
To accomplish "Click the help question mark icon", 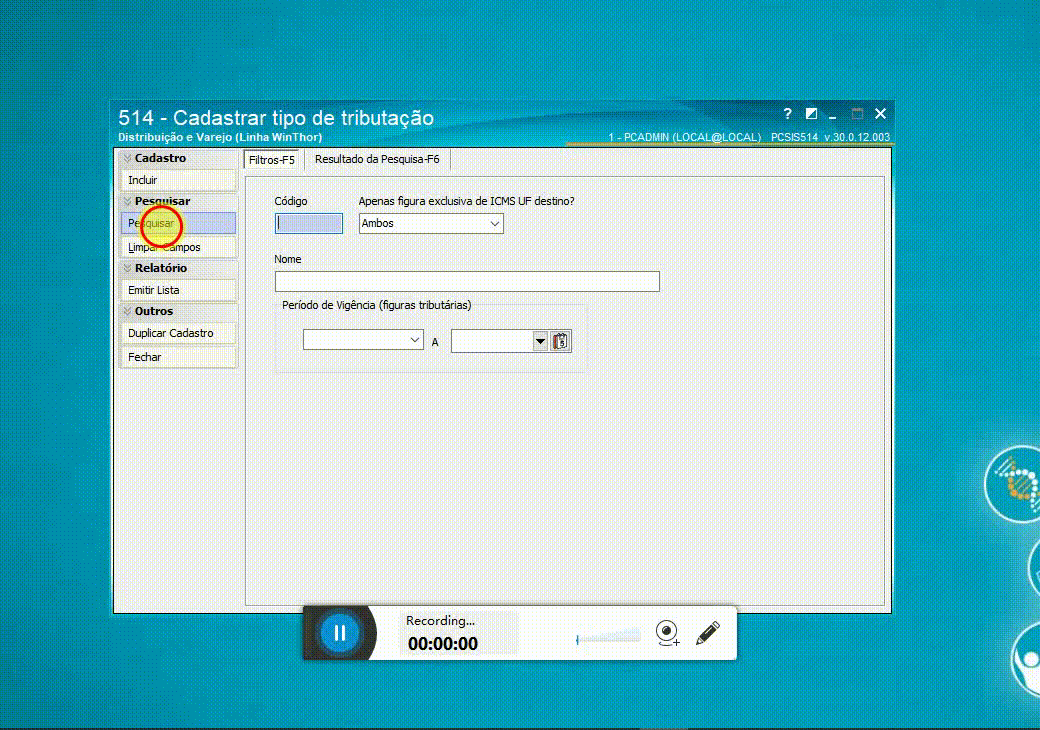I will [787, 113].
